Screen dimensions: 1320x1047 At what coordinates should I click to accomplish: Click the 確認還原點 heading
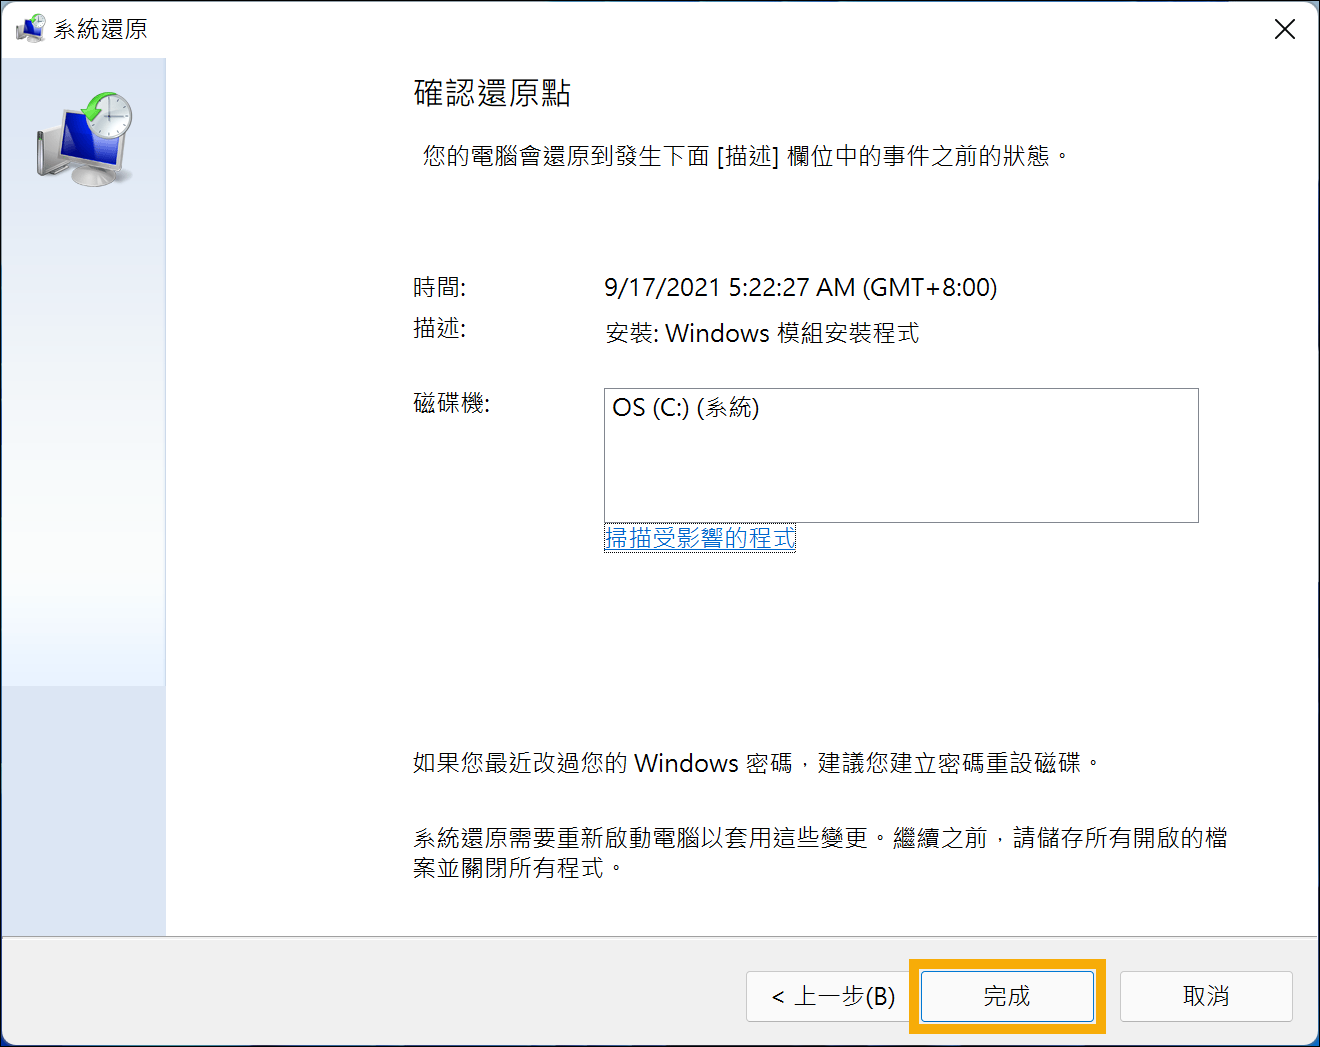[492, 93]
